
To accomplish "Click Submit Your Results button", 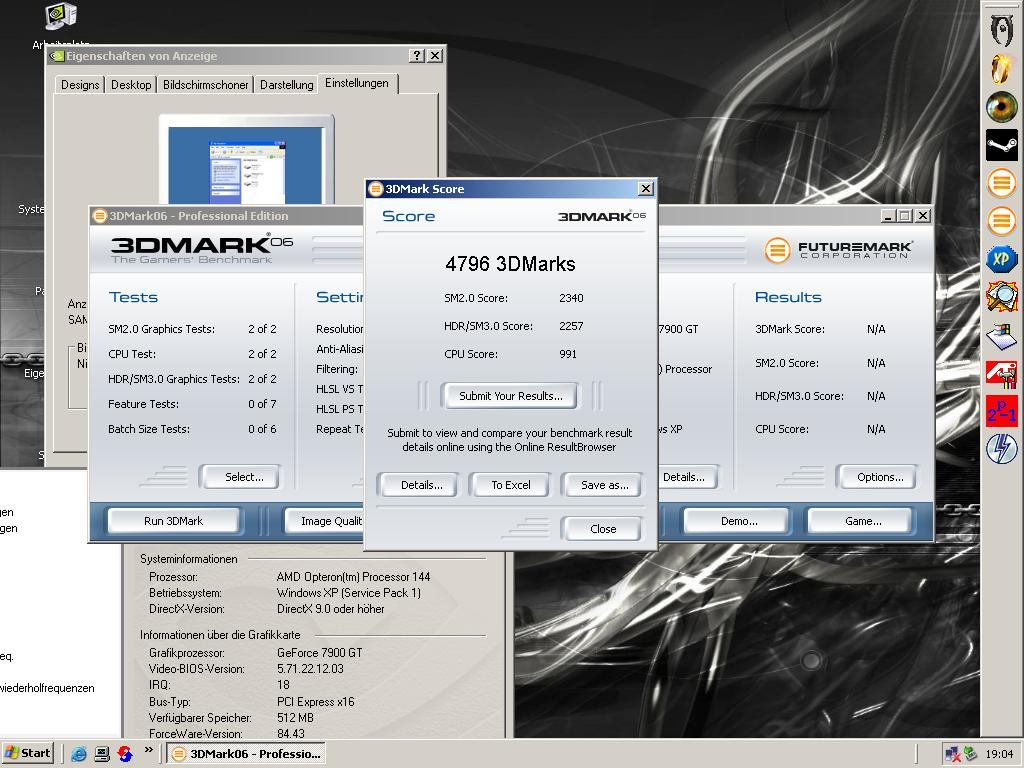I will tap(510, 396).
